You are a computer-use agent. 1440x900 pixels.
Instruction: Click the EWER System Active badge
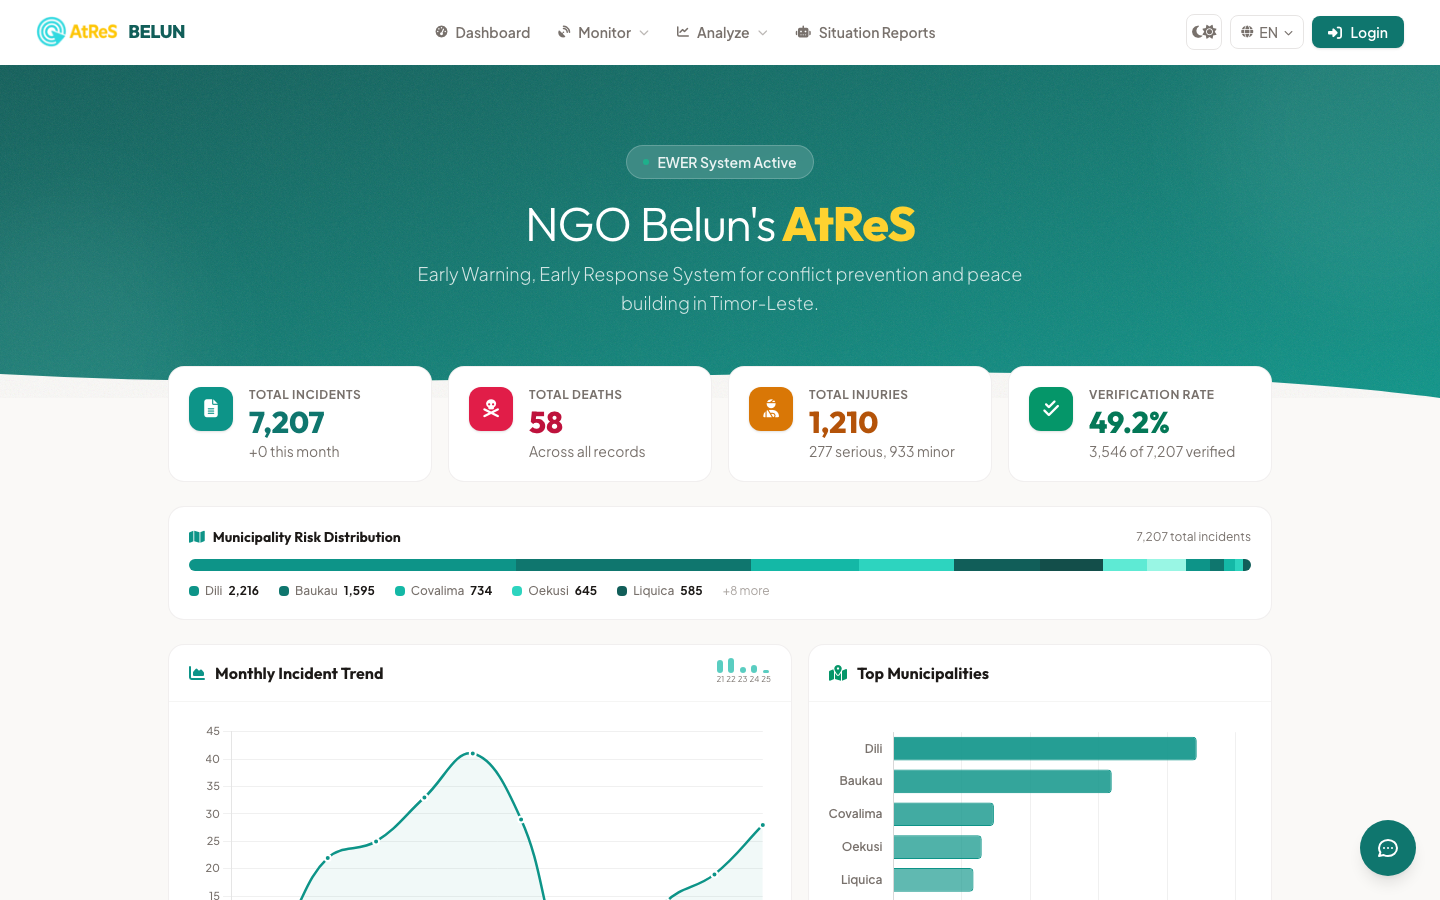(x=720, y=162)
